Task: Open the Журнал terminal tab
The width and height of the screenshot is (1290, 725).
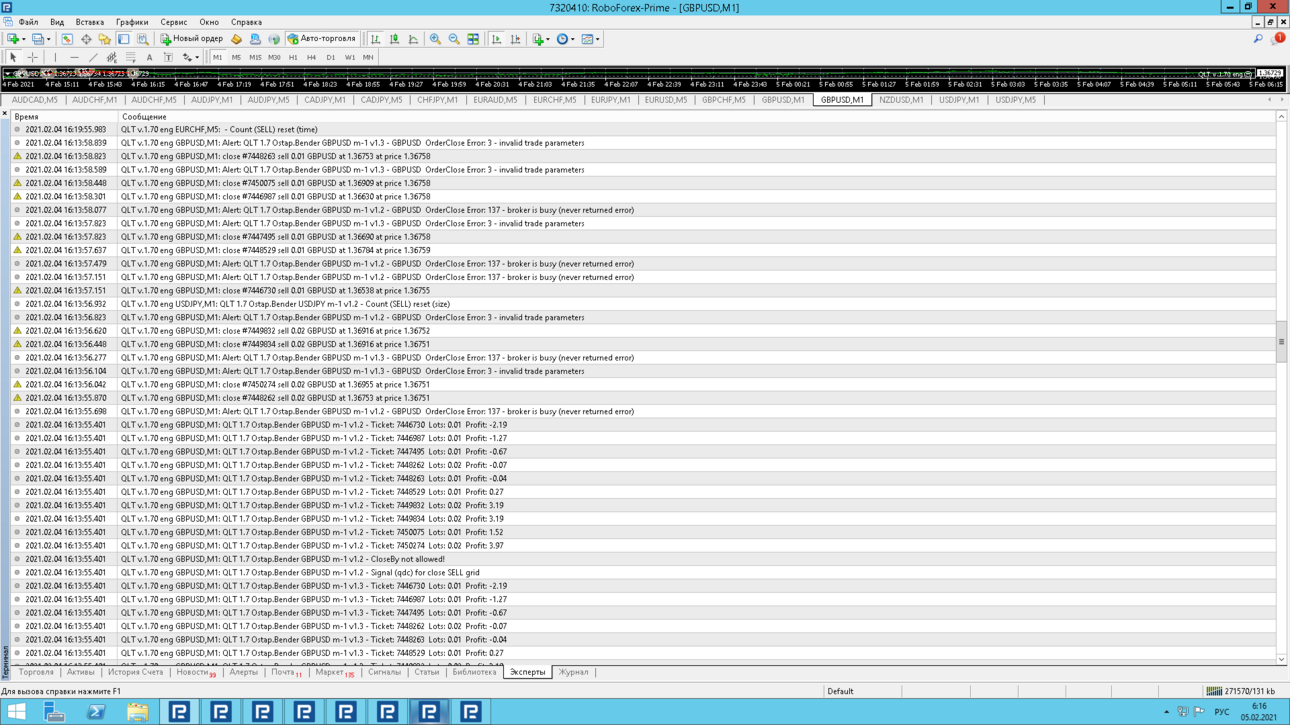Action: [573, 672]
